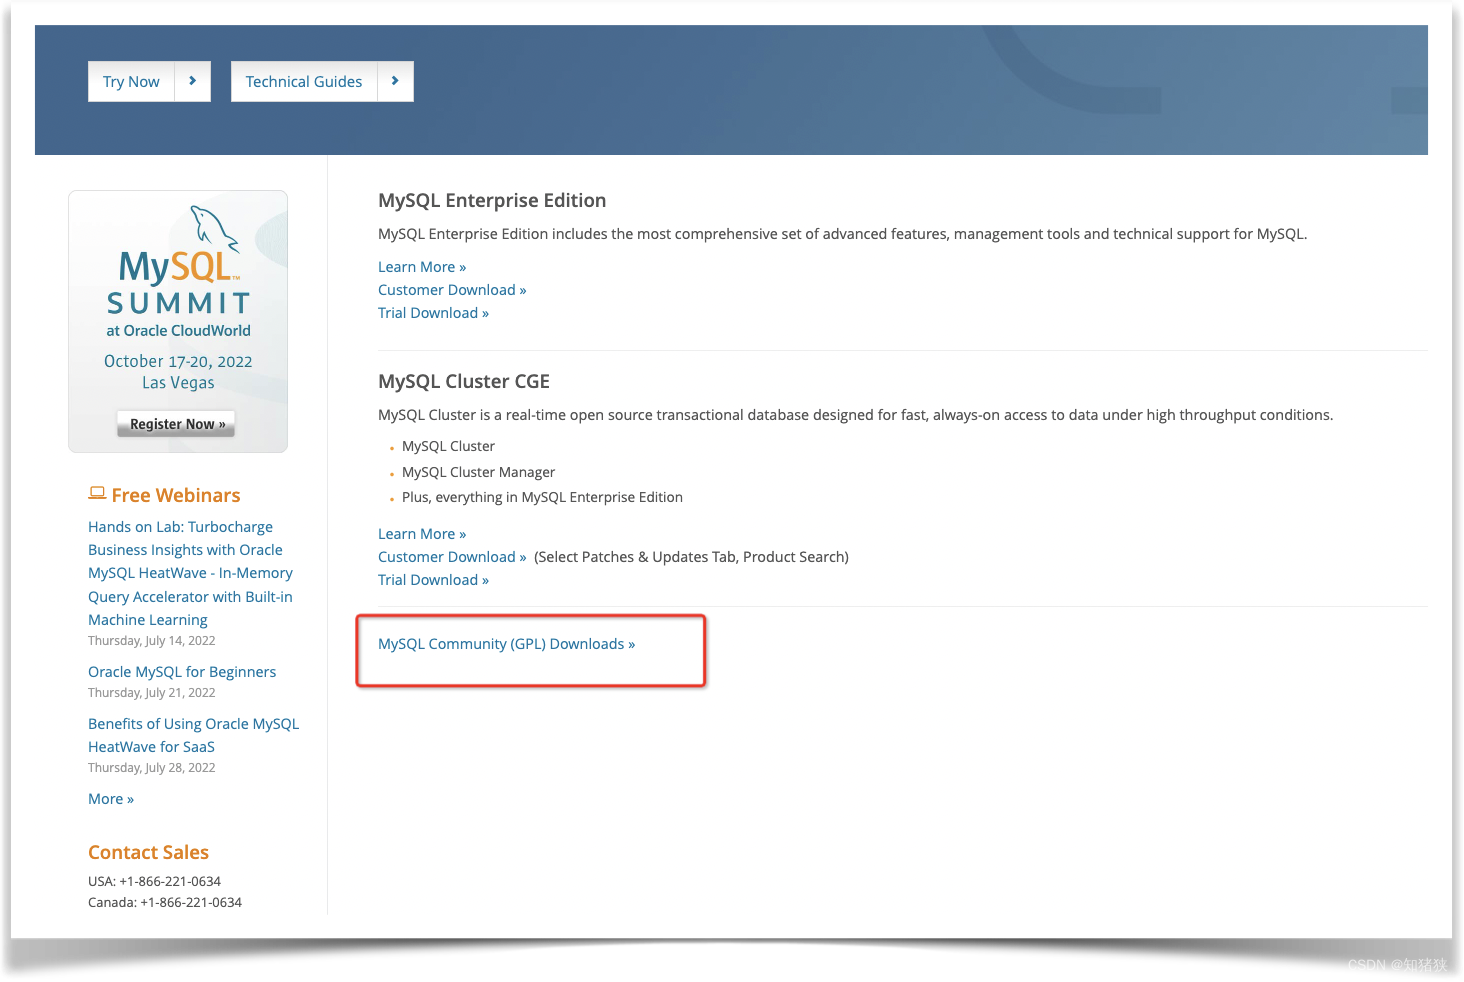Screen dimensions: 1464x982
Task: Click the Contact Sales heading
Action: [148, 852]
